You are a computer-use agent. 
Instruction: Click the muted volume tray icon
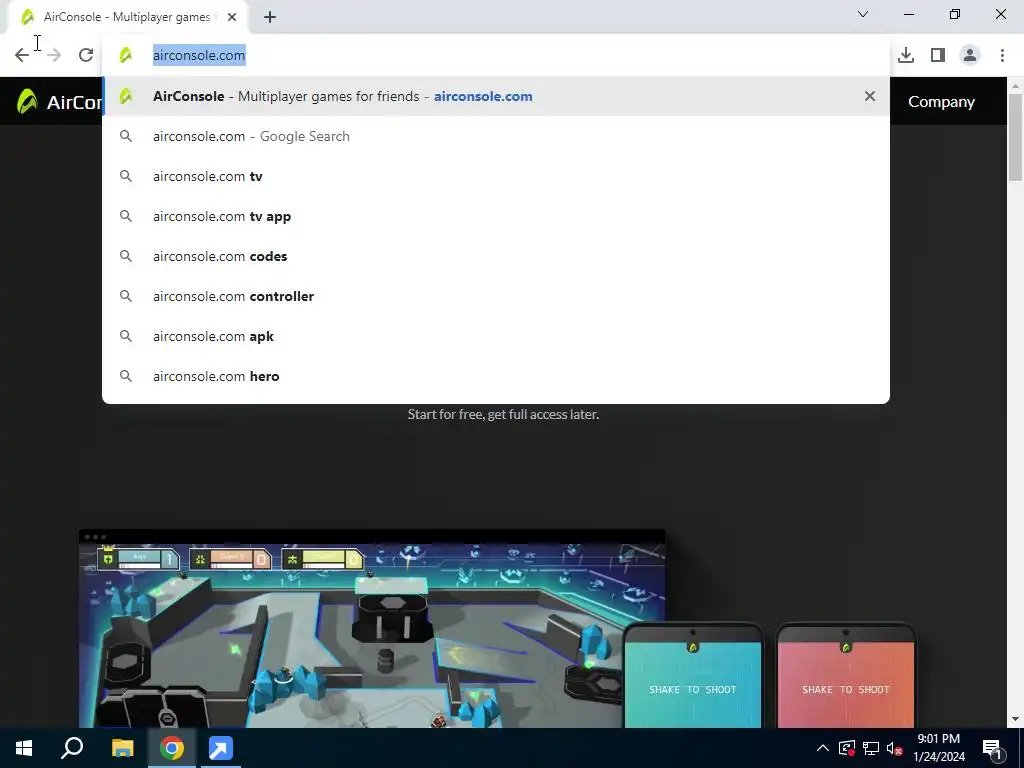pos(895,748)
